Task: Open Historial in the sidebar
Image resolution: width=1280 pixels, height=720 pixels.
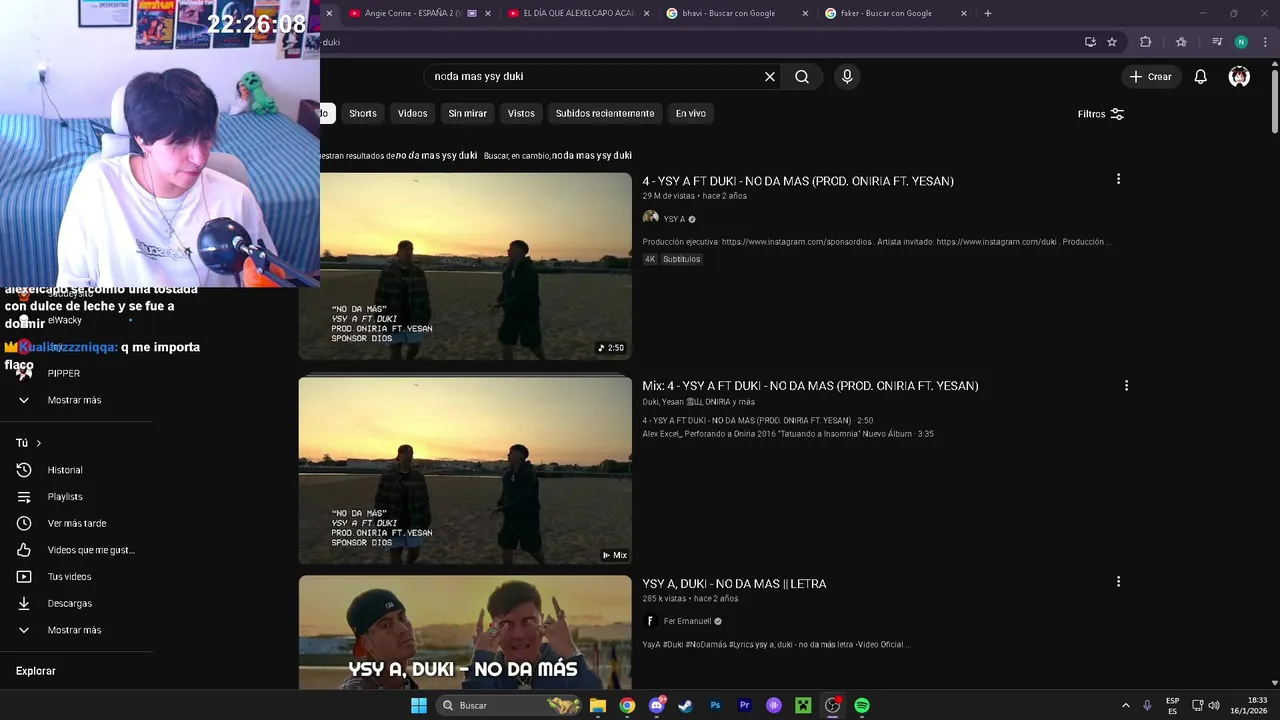Action: (65, 470)
